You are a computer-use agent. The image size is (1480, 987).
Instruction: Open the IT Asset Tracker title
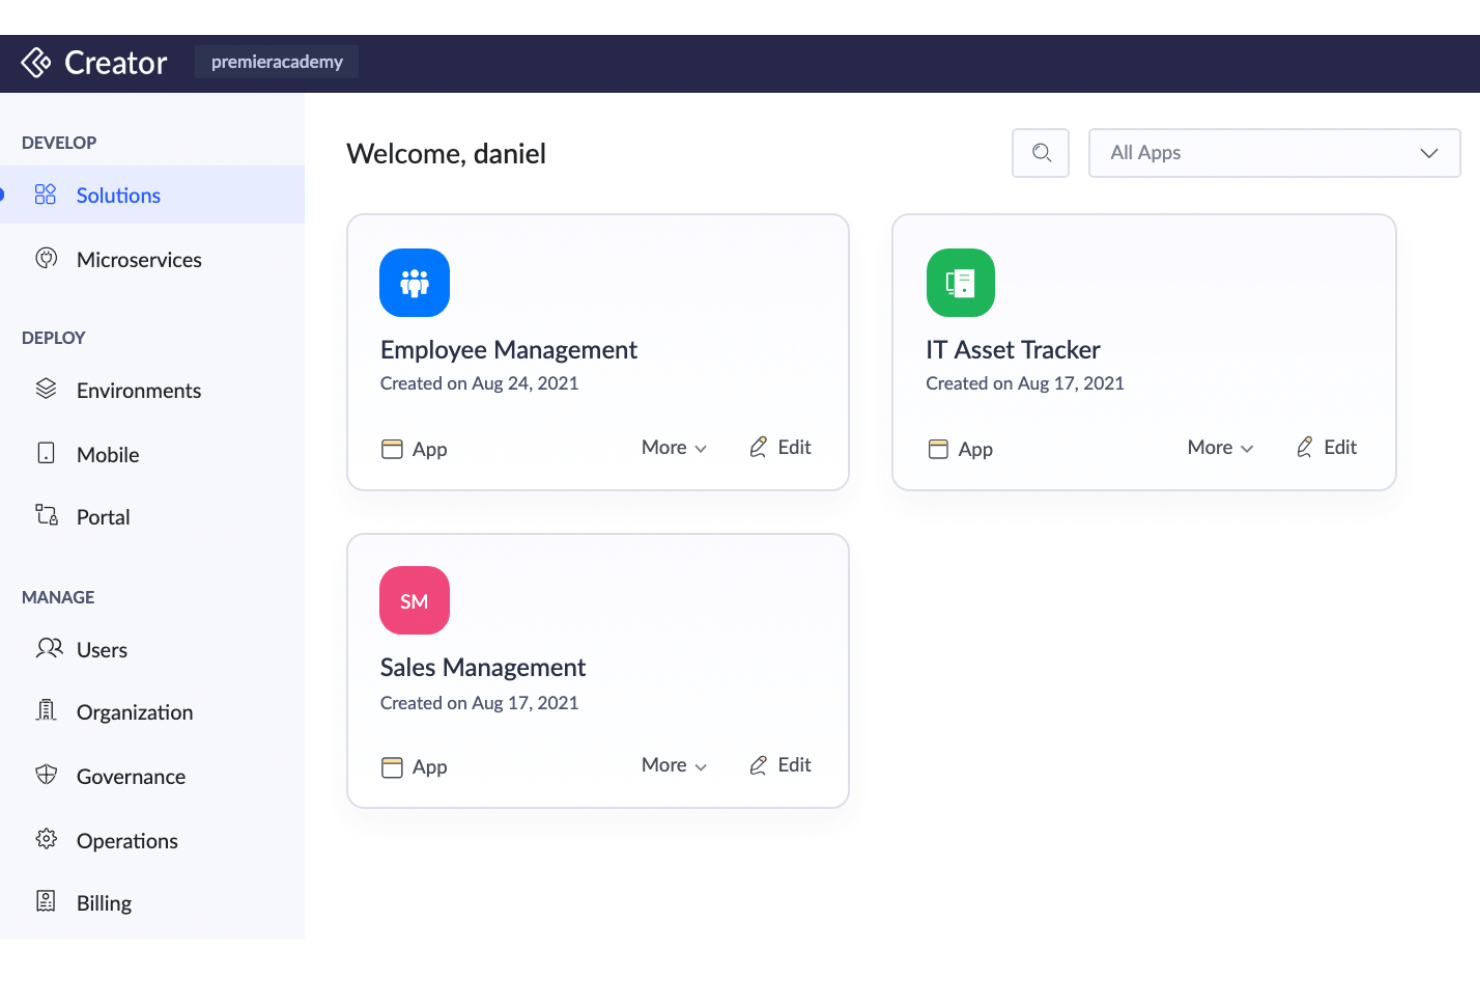pos(1013,350)
